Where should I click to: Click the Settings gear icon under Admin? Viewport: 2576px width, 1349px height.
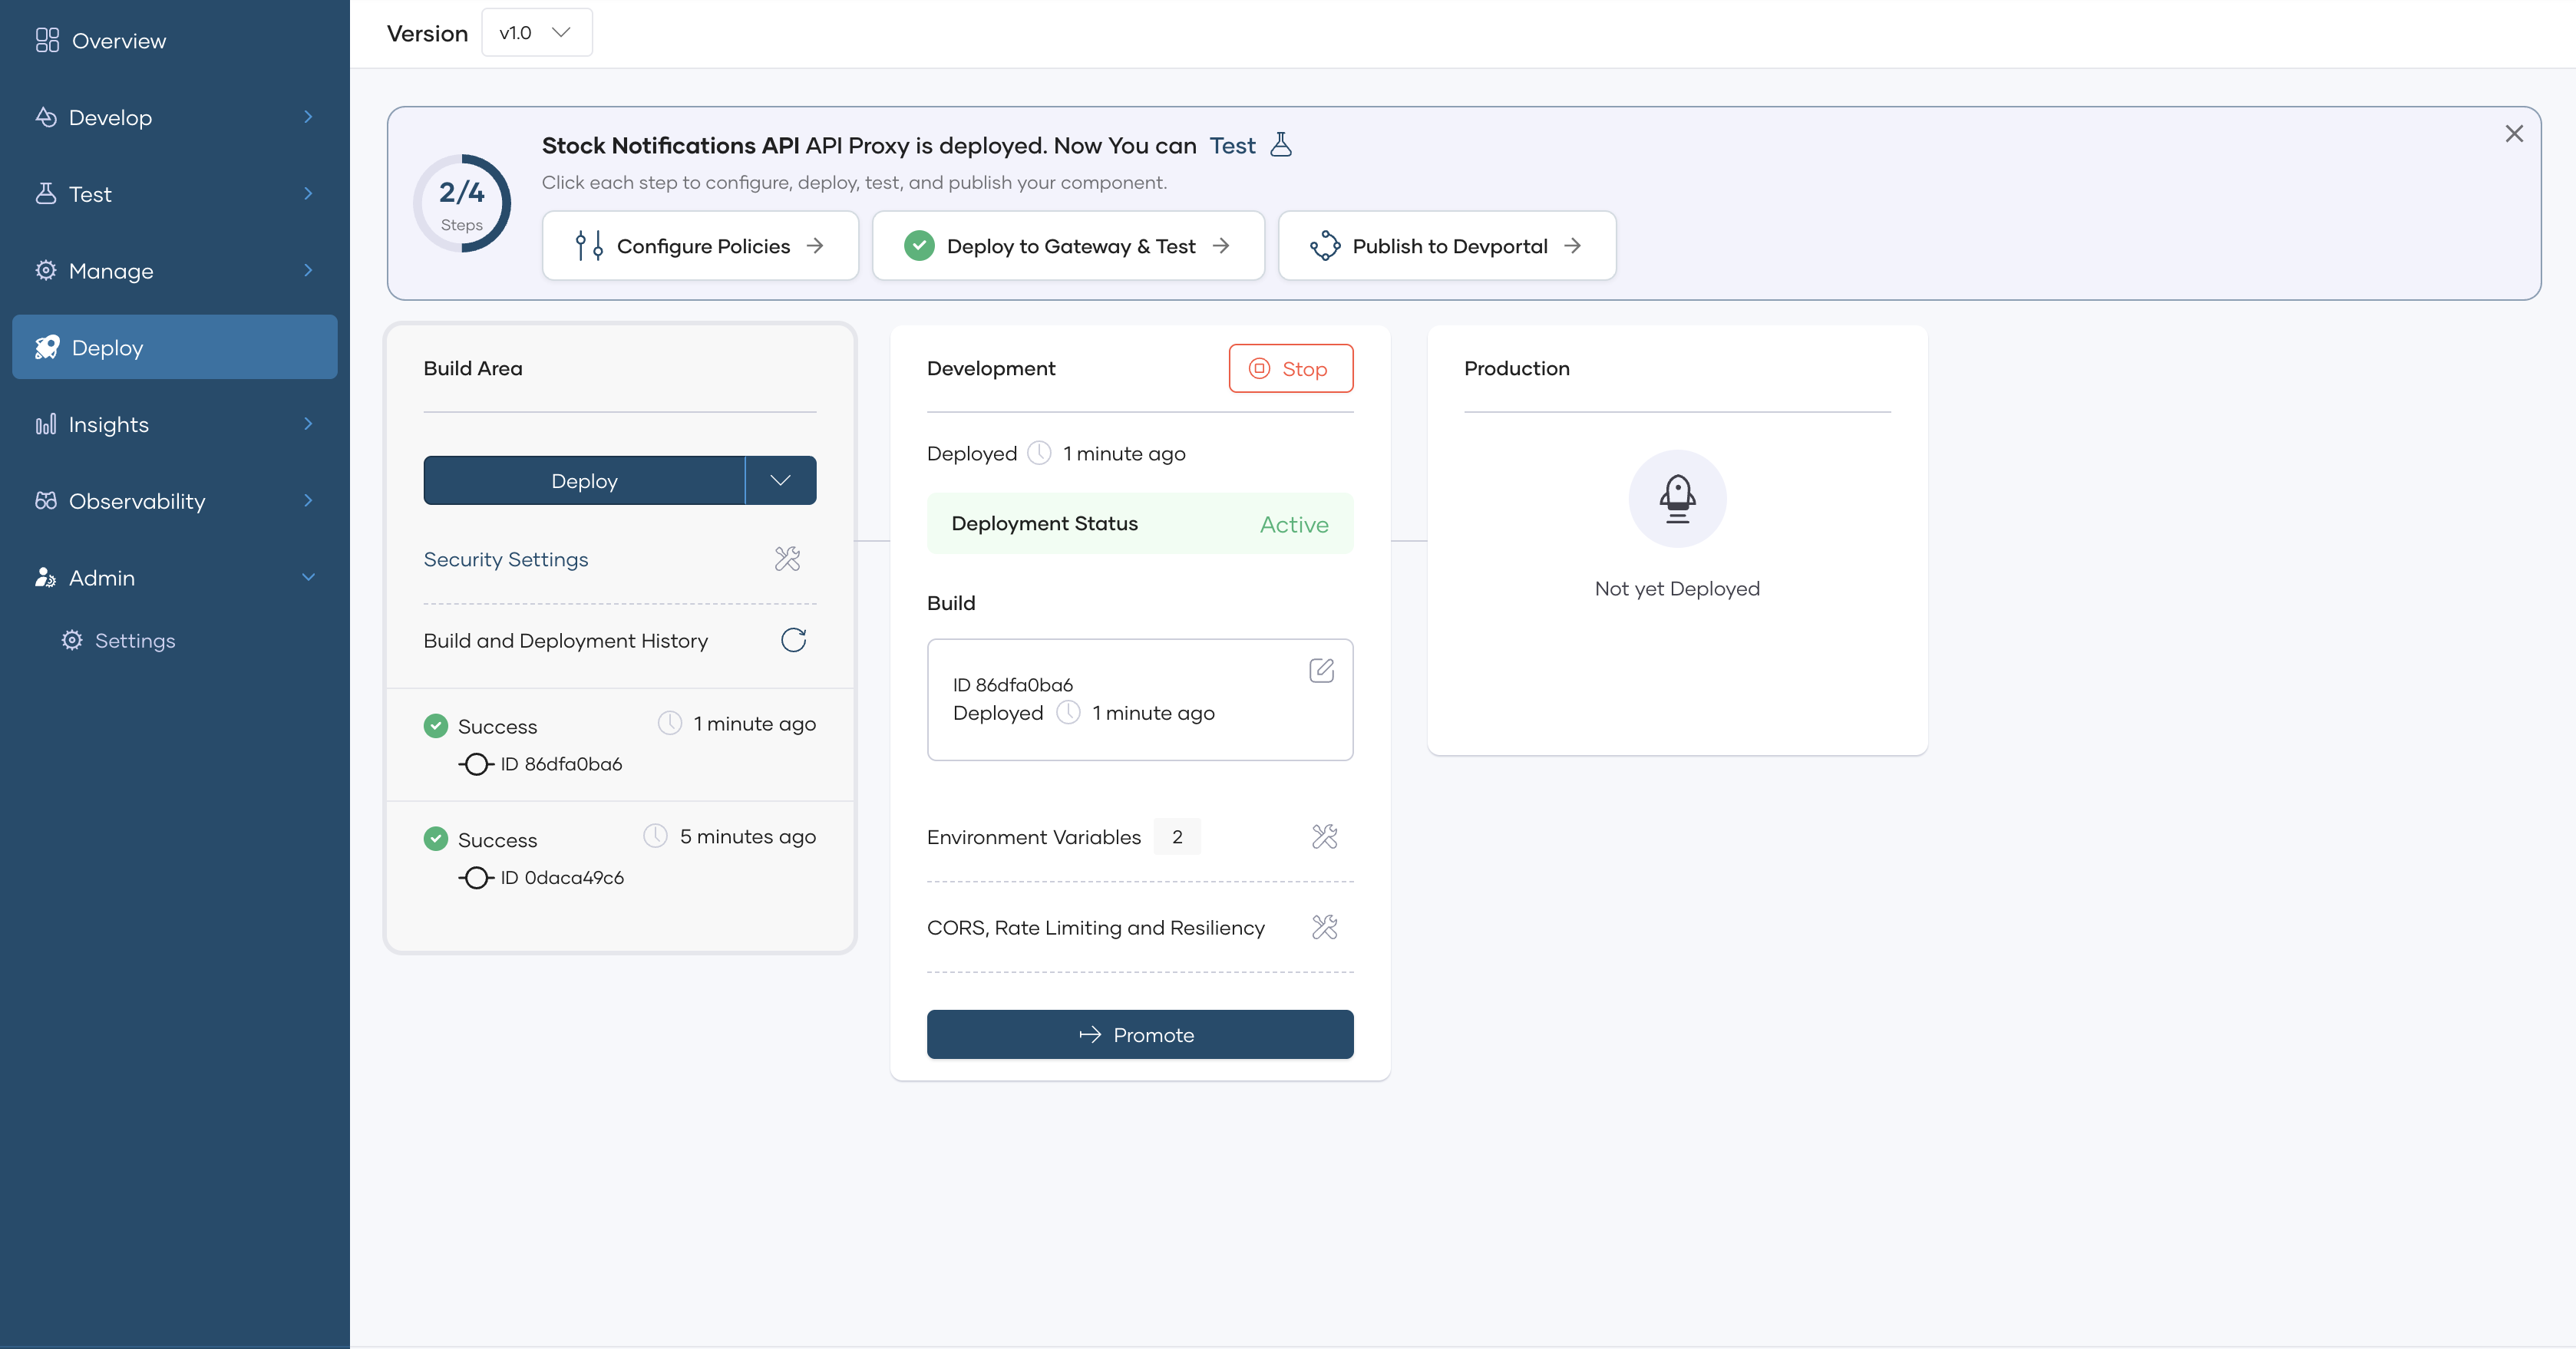[72, 640]
